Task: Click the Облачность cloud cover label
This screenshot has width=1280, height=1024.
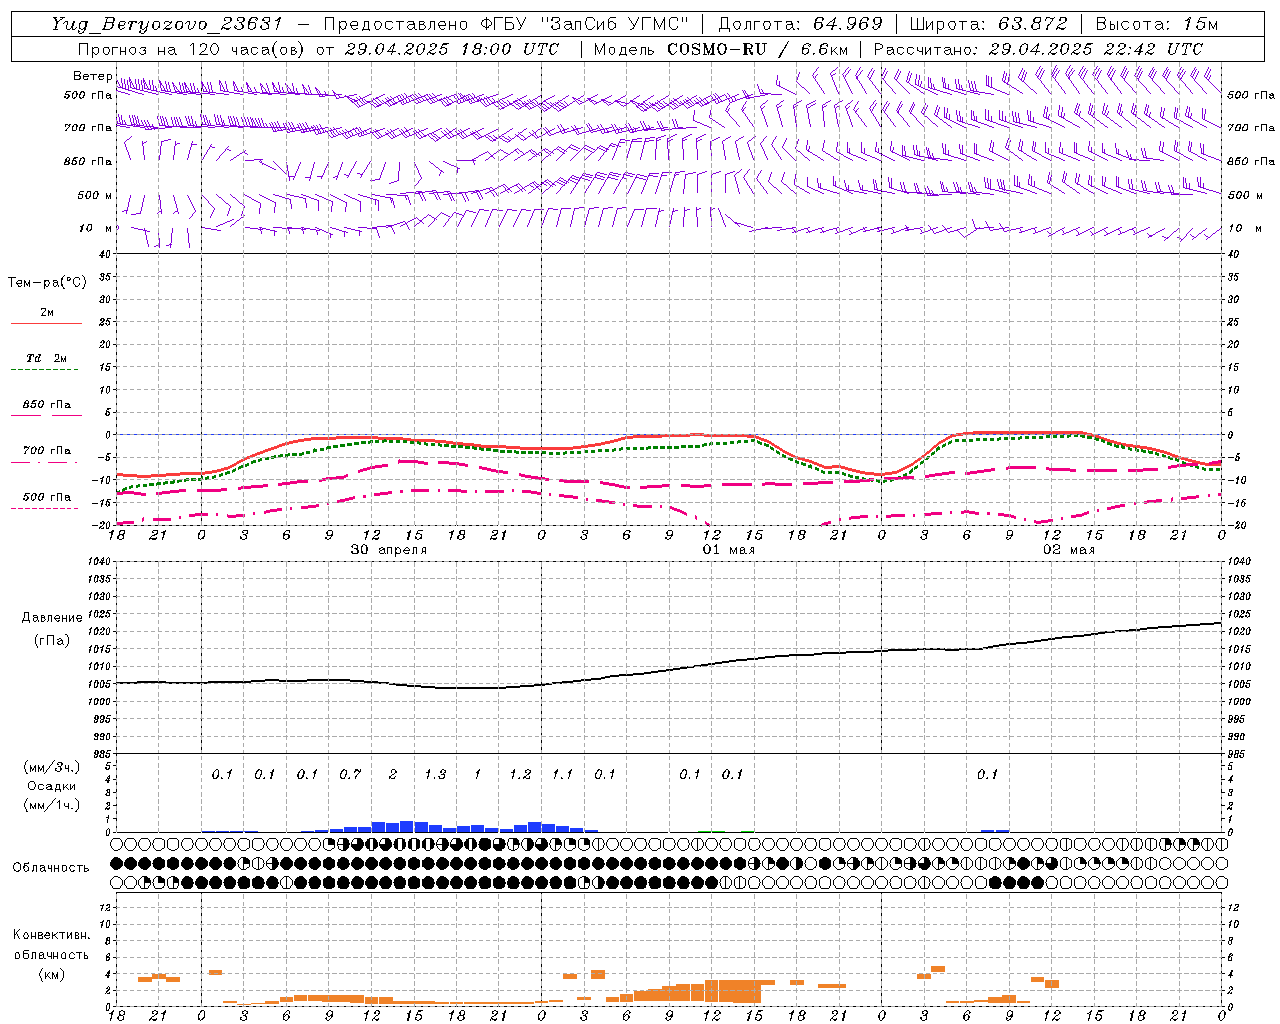Action: point(51,867)
